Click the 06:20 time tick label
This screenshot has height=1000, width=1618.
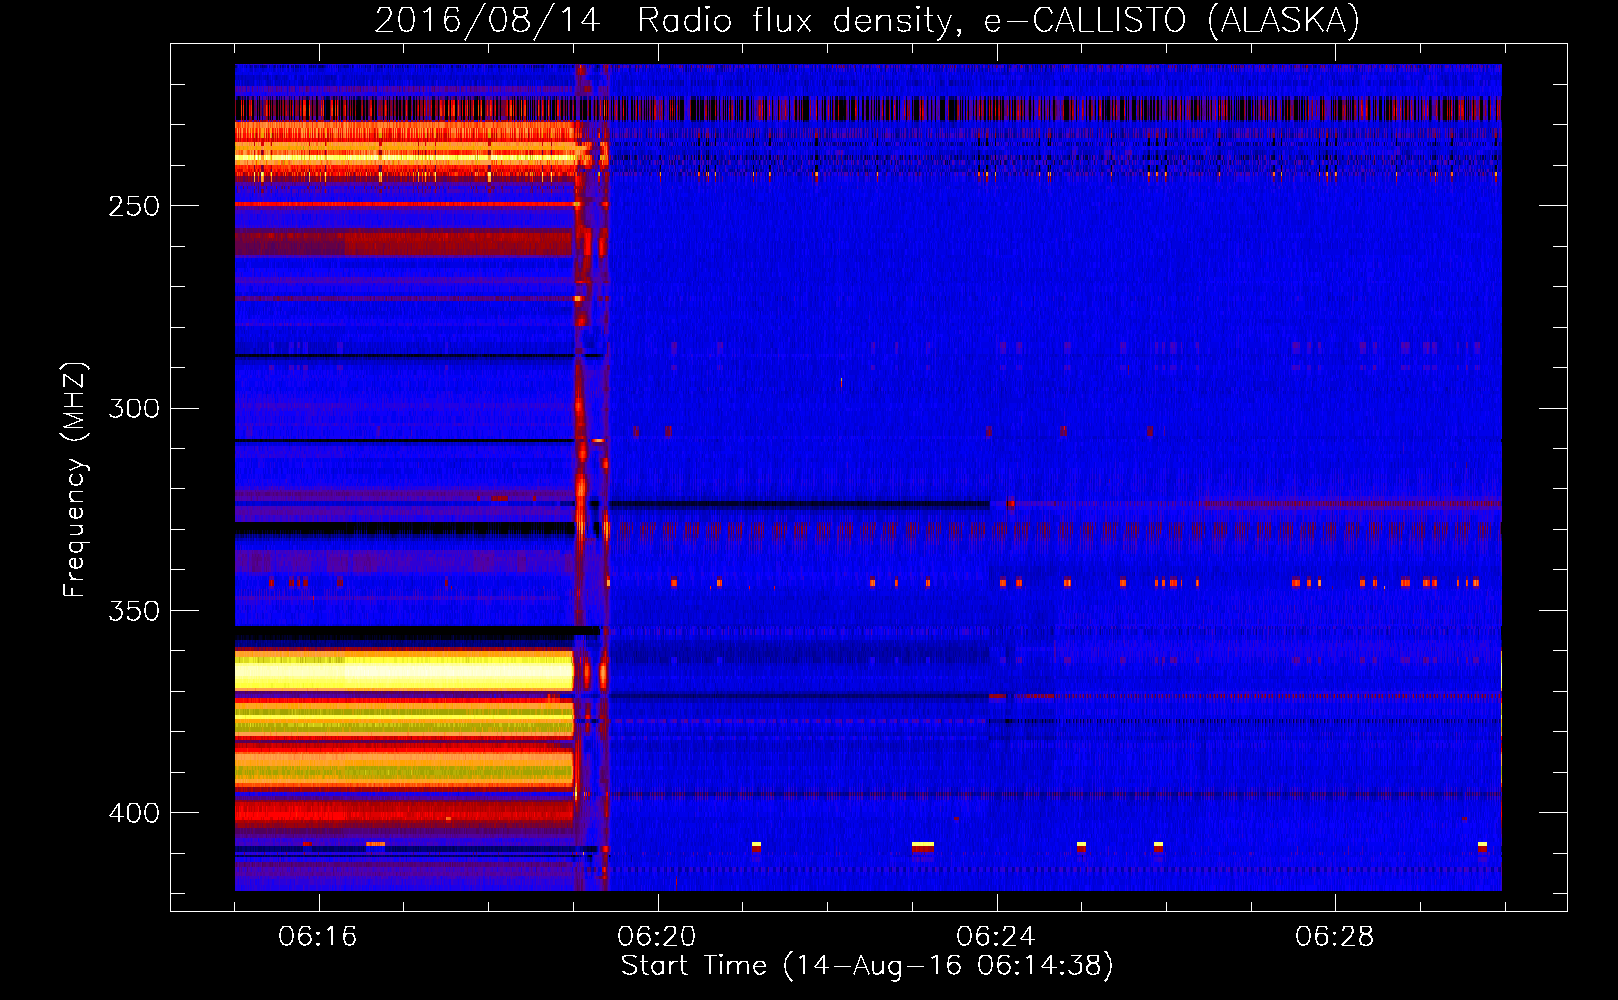click(x=657, y=937)
